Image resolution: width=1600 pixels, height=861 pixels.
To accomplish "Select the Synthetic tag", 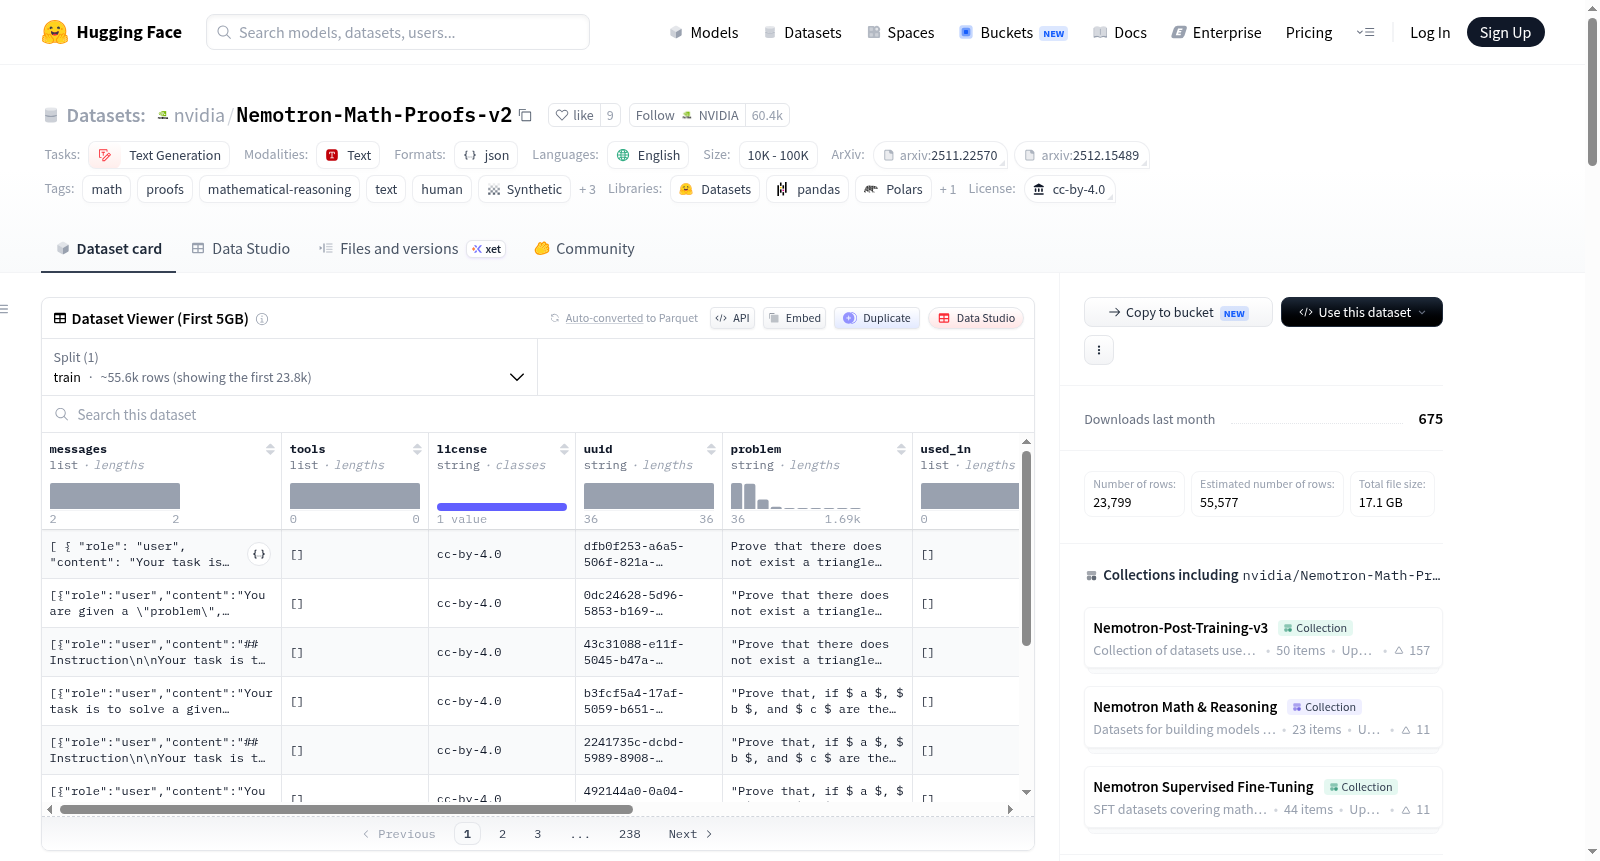I will pyautogui.click(x=524, y=189).
